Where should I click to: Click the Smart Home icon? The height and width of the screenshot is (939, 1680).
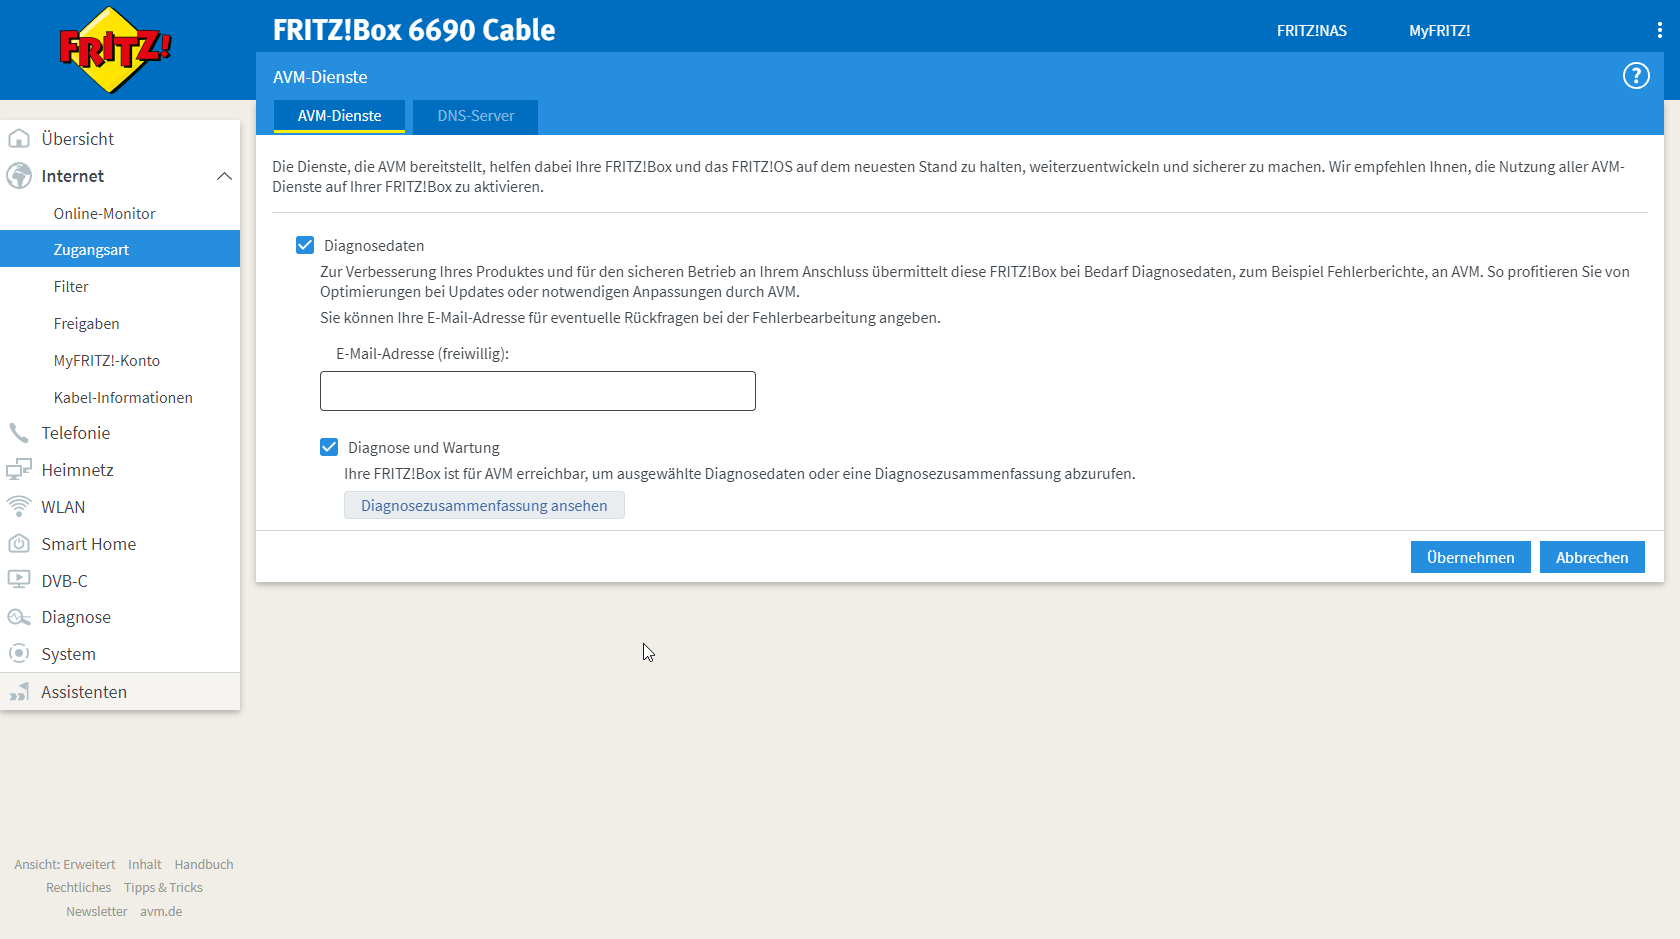point(19,544)
